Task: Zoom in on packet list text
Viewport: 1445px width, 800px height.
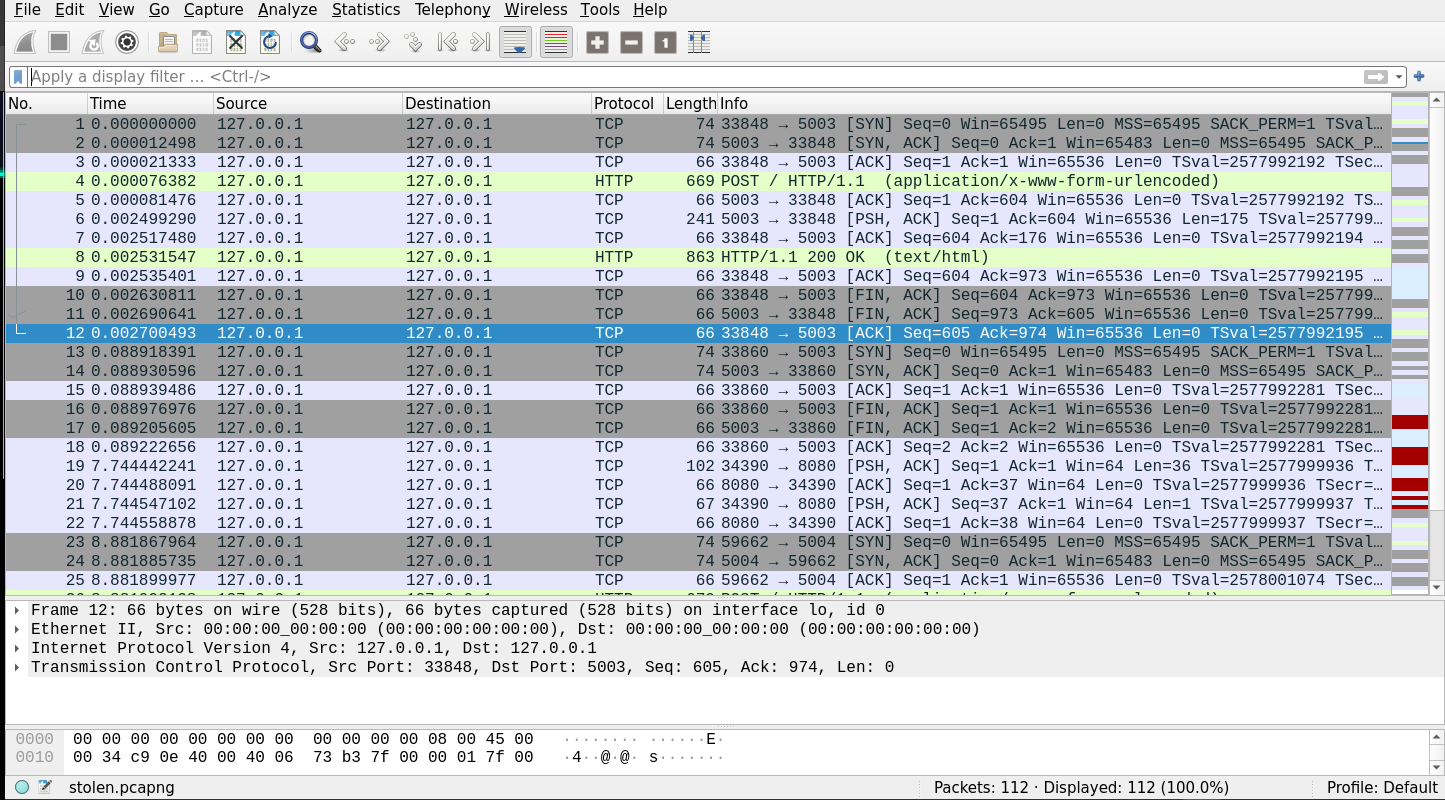Action: [x=597, y=42]
